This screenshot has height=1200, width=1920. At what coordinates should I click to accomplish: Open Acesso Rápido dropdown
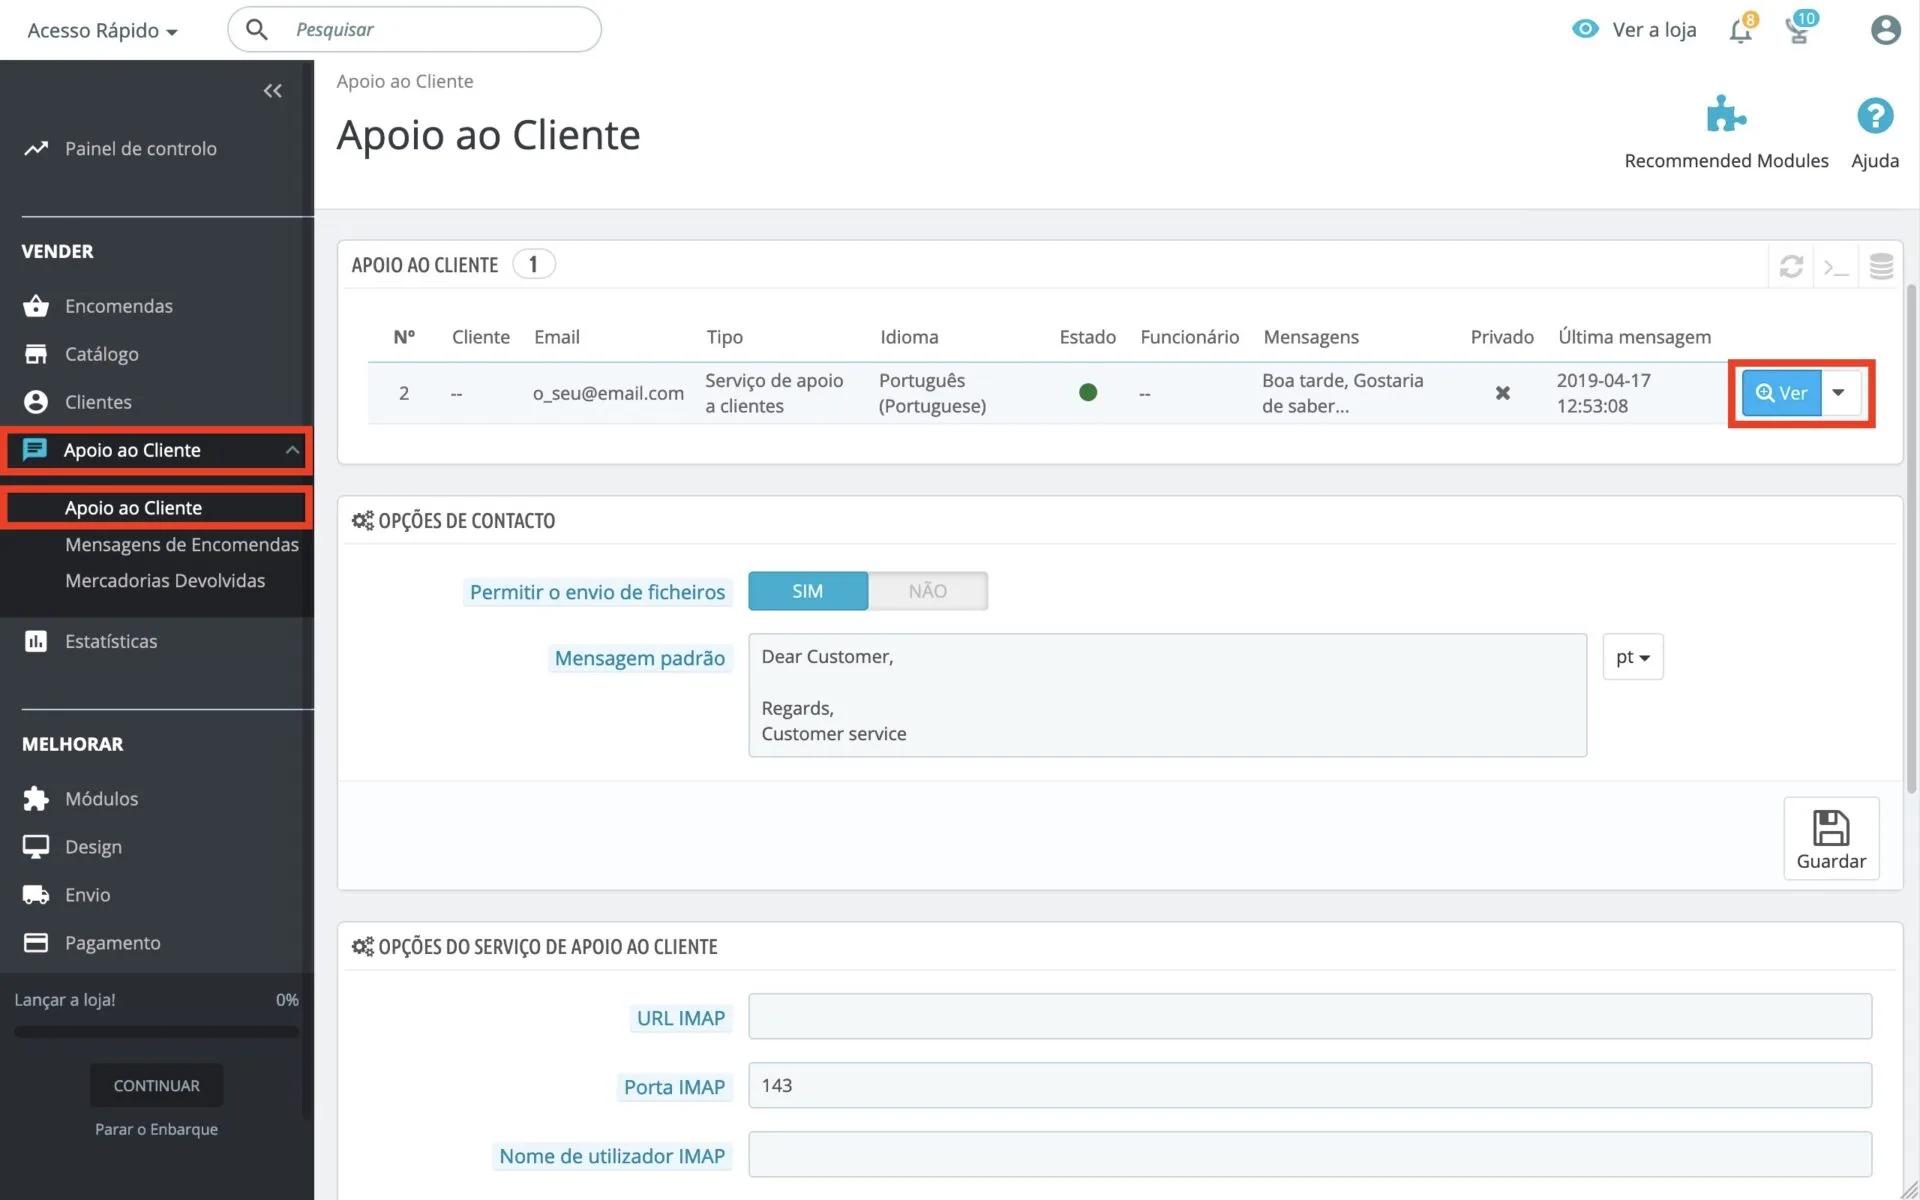102,30
